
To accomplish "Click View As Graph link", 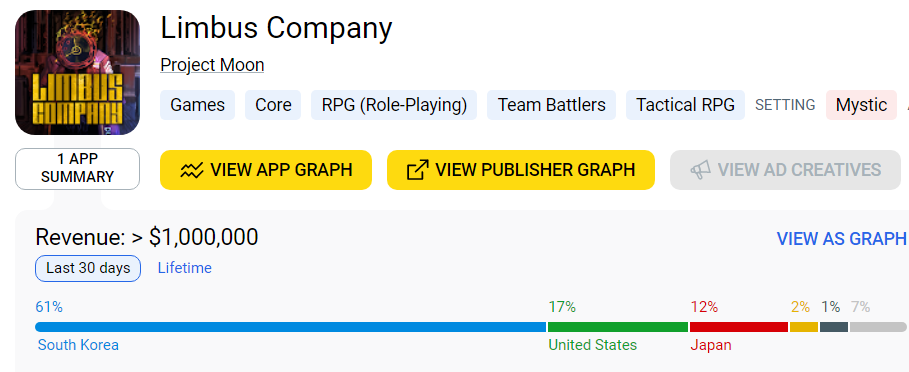I will pos(841,239).
